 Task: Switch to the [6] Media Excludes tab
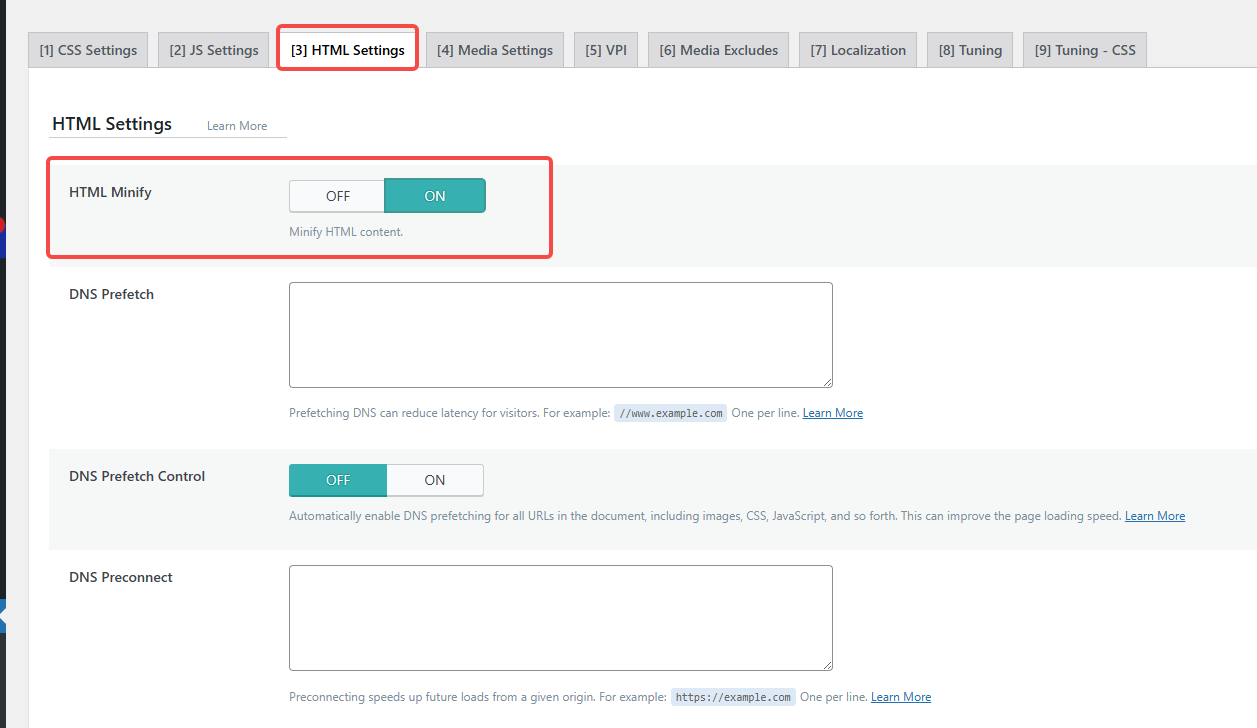click(718, 50)
